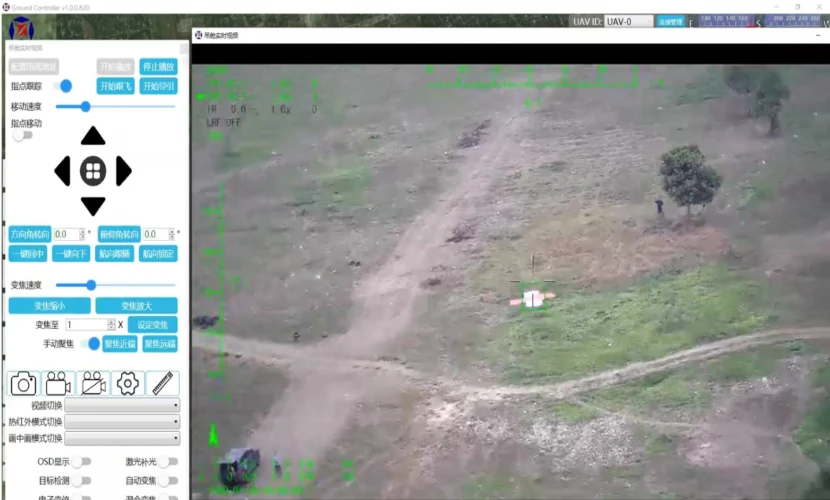Open the 热红外模式切换 dropdown
The width and height of the screenshot is (830, 500).
pos(122,422)
